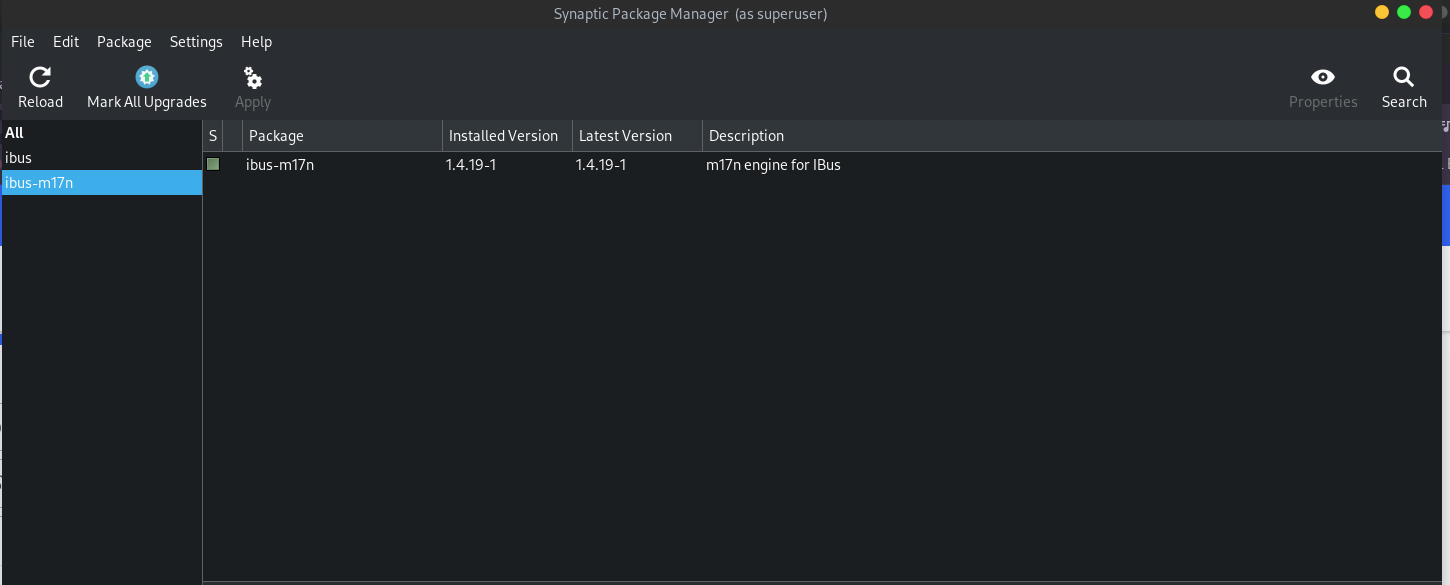The width and height of the screenshot is (1450, 585).
Task: Select the ibus-m17n package row
Action: [823, 165]
